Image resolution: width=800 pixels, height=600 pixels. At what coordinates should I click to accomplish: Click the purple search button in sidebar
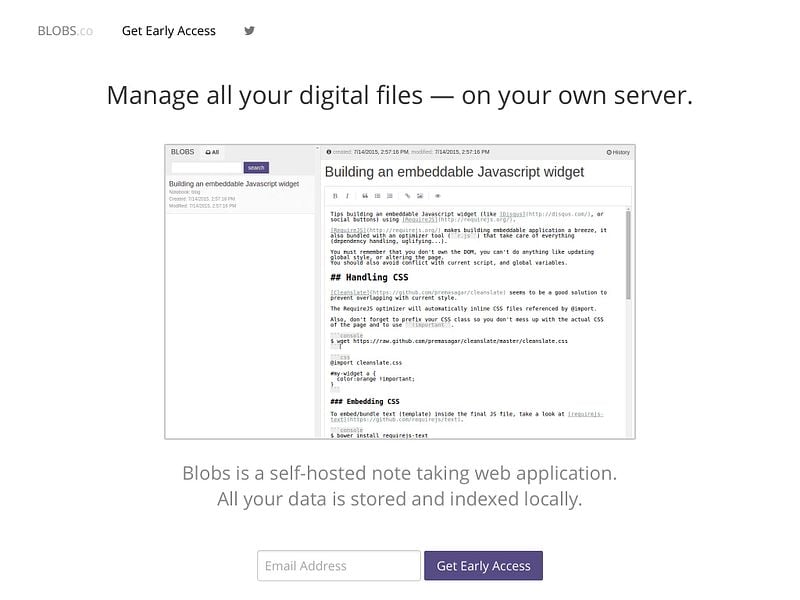pyautogui.click(x=256, y=167)
